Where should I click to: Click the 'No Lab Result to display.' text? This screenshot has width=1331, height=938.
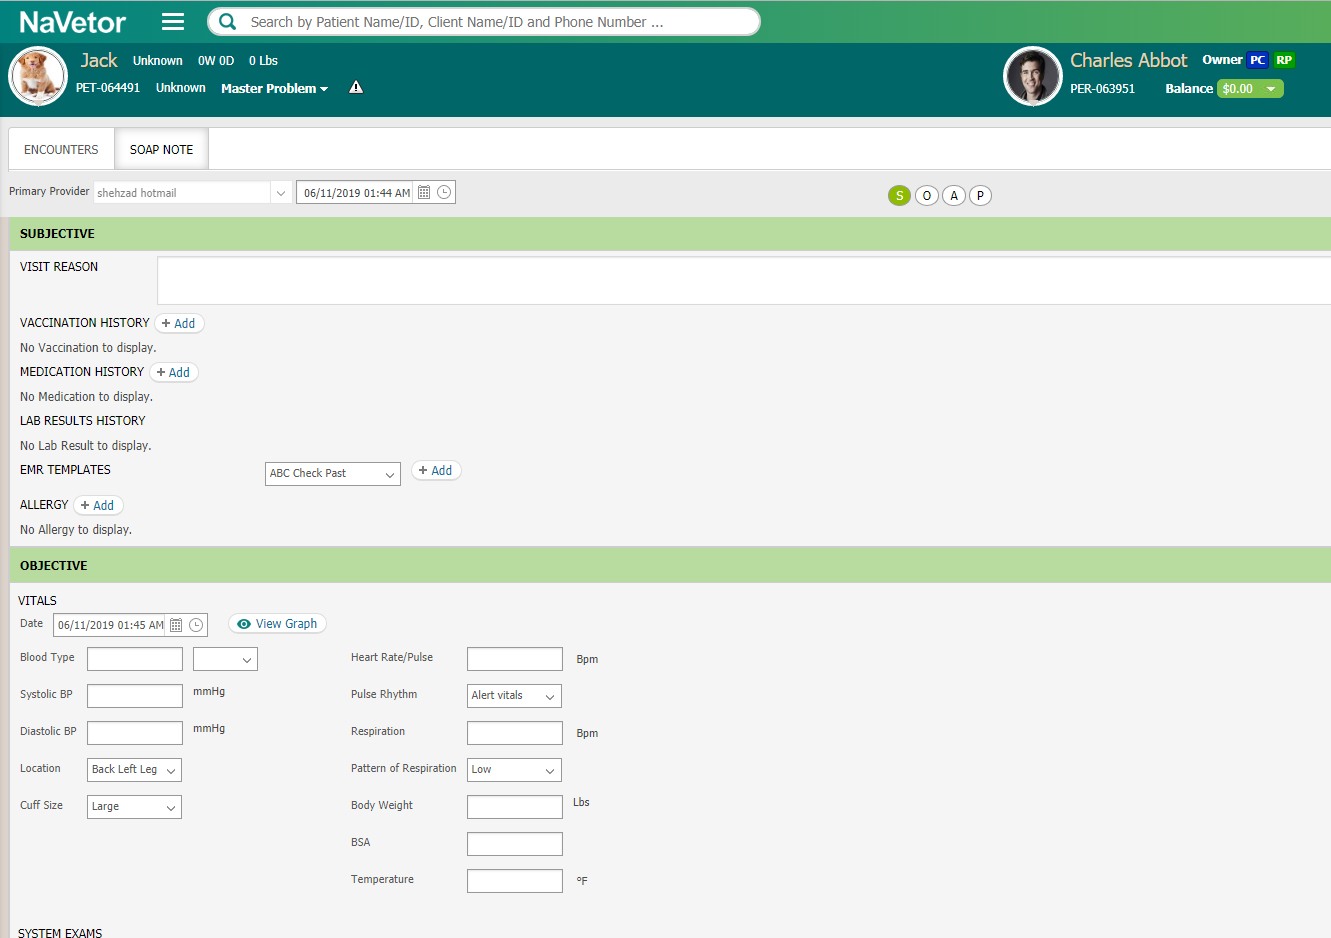(86, 446)
